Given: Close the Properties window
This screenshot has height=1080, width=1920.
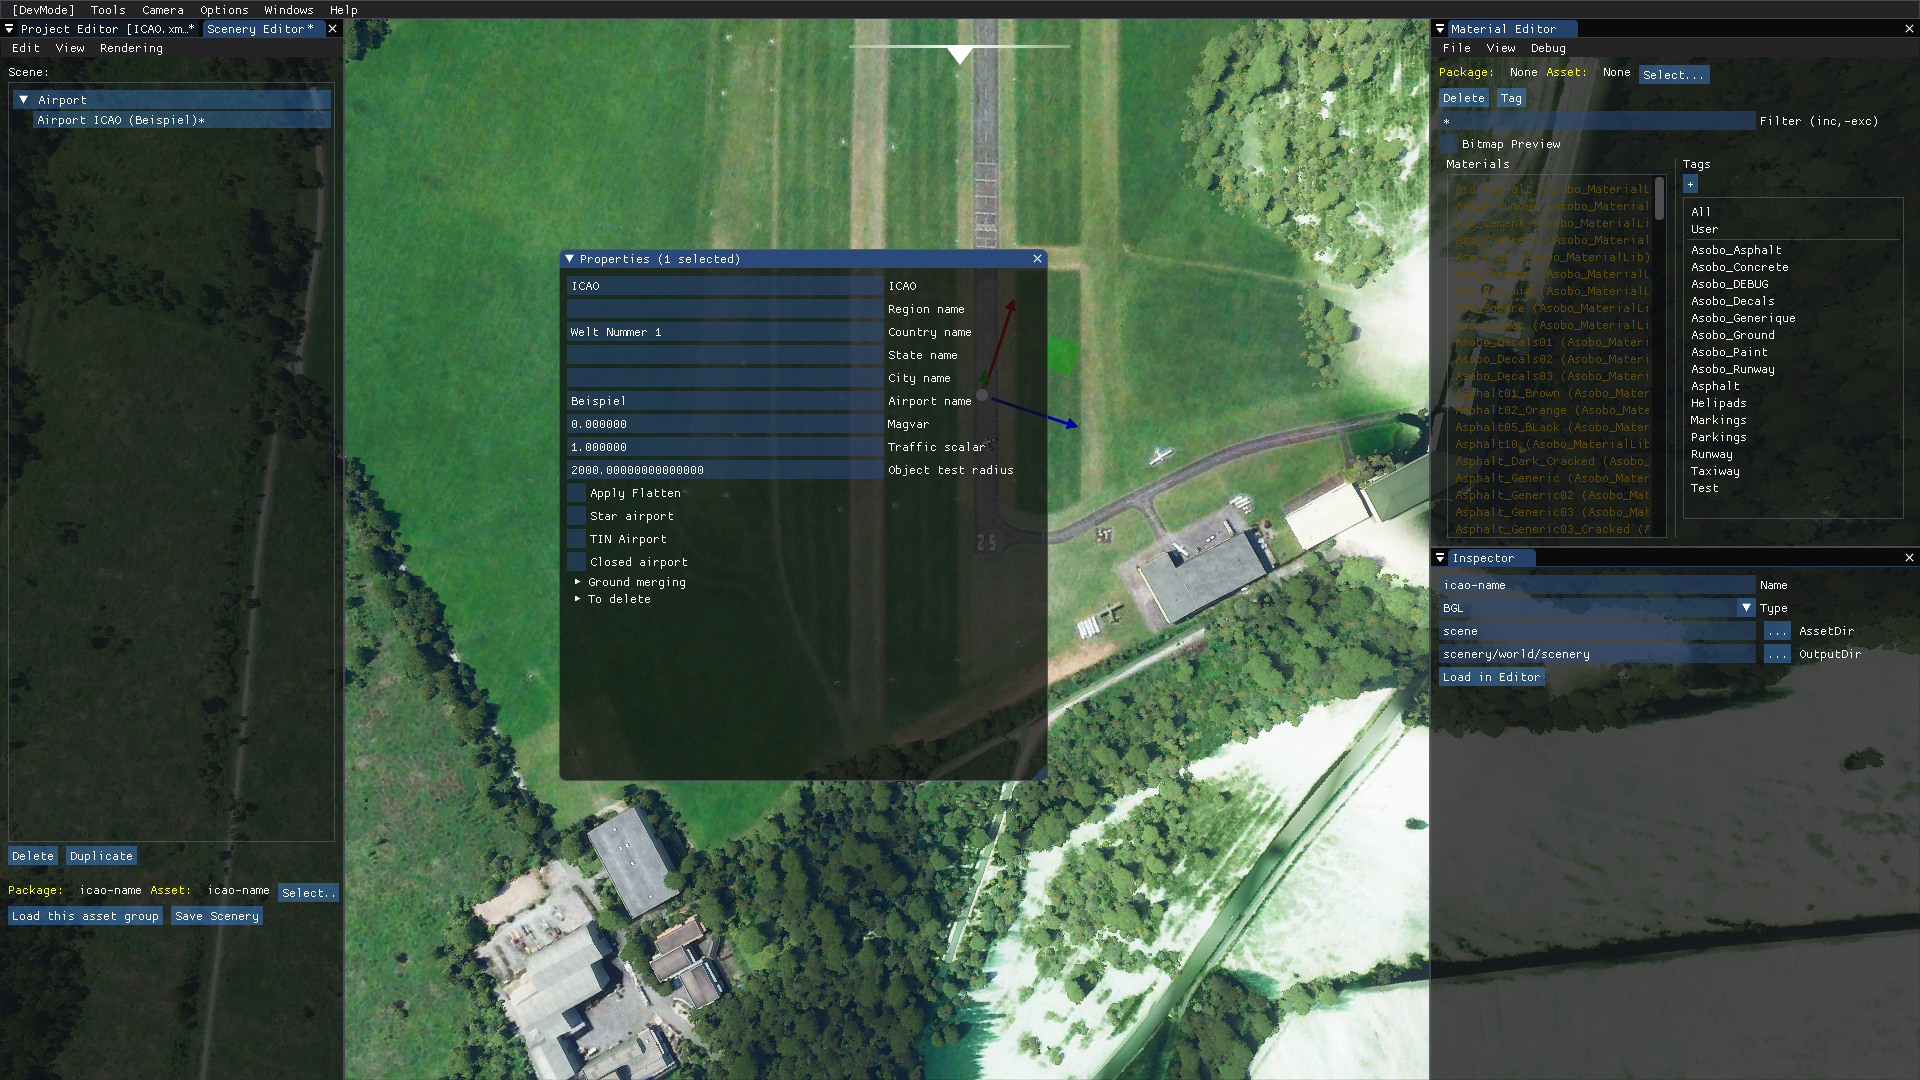Looking at the screenshot, I should (1037, 259).
